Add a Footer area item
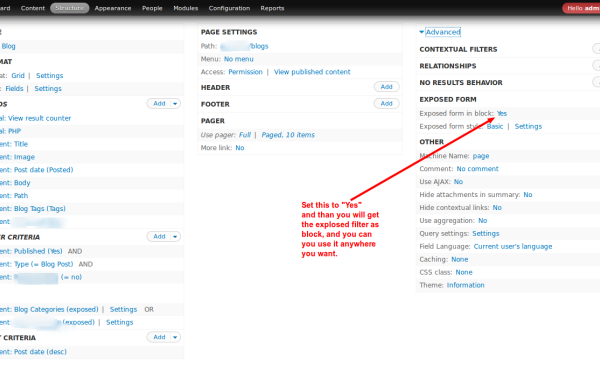Image resolution: width=600 pixels, height=365 pixels. coord(386,104)
